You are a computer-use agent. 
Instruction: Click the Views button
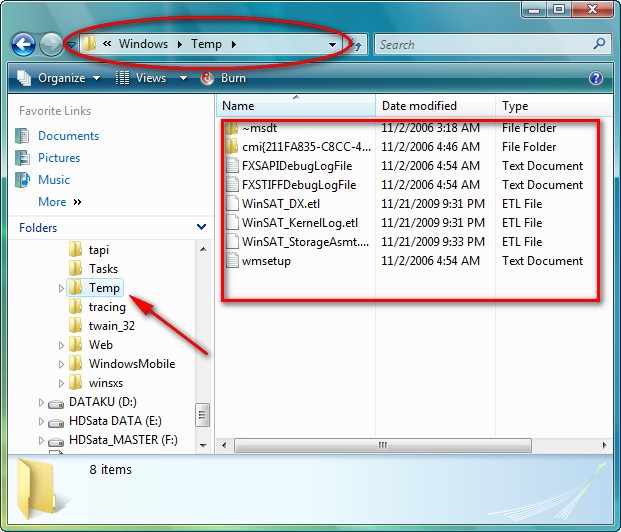pyautogui.click(x=141, y=78)
